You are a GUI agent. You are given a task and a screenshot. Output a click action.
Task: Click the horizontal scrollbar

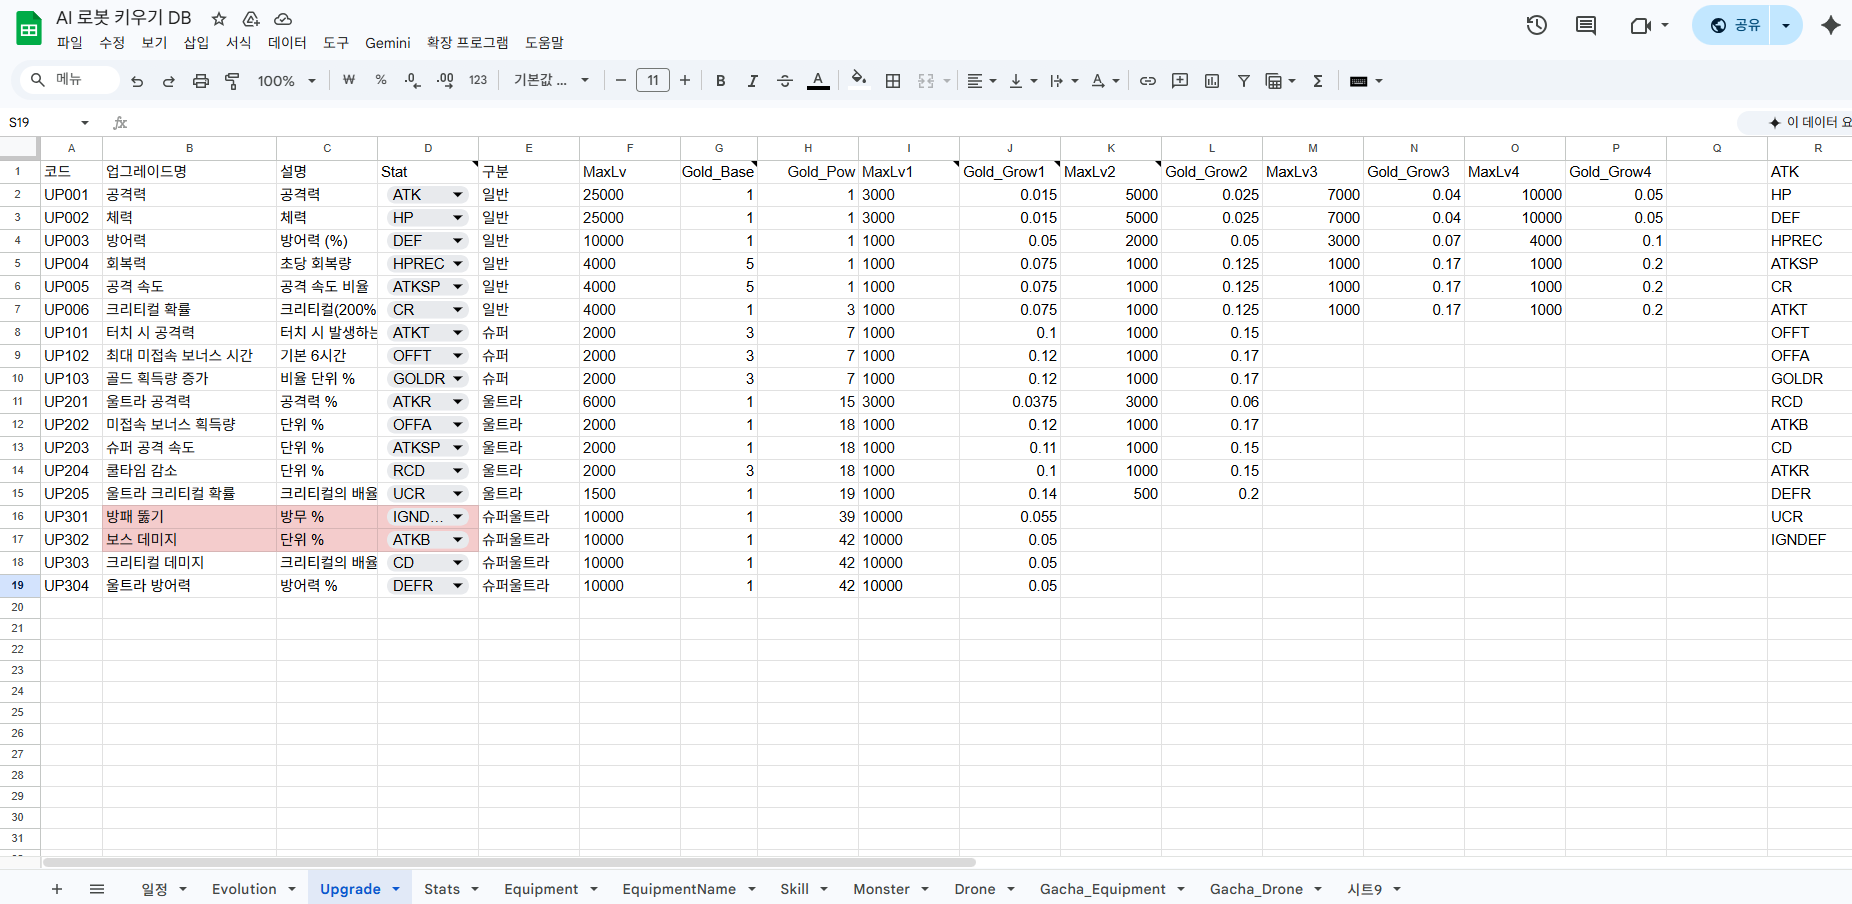tap(509, 862)
